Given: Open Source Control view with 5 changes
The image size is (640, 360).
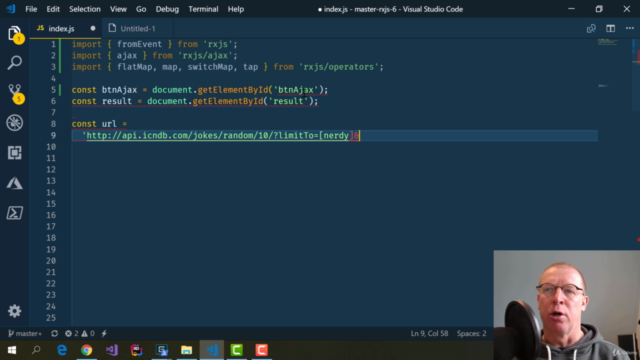Looking at the screenshot, I should tap(16, 93).
